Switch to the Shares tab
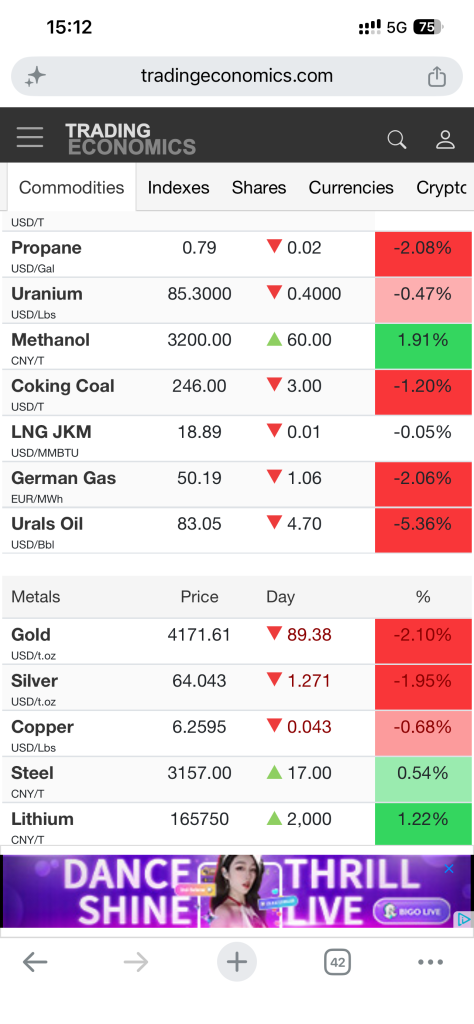The height and width of the screenshot is (1024, 474). click(x=259, y=187)
